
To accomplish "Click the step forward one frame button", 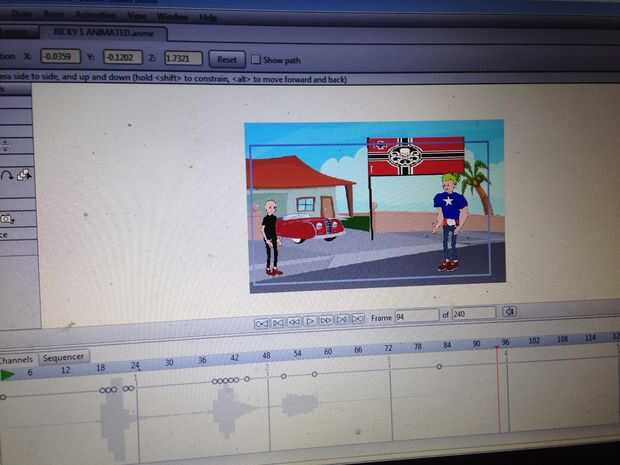I will pyautogui.click(x=342, y=319).
